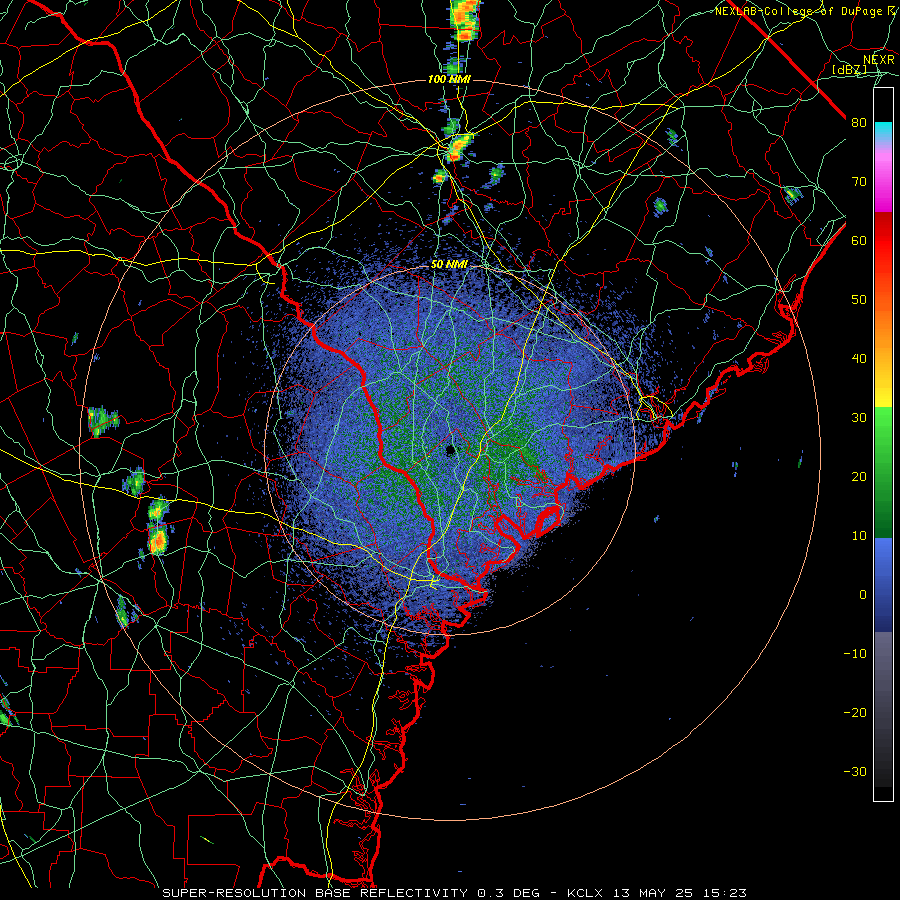Click the 30 value on the color scale
This screenshot has height=900, width=900.
click(858, 417)
